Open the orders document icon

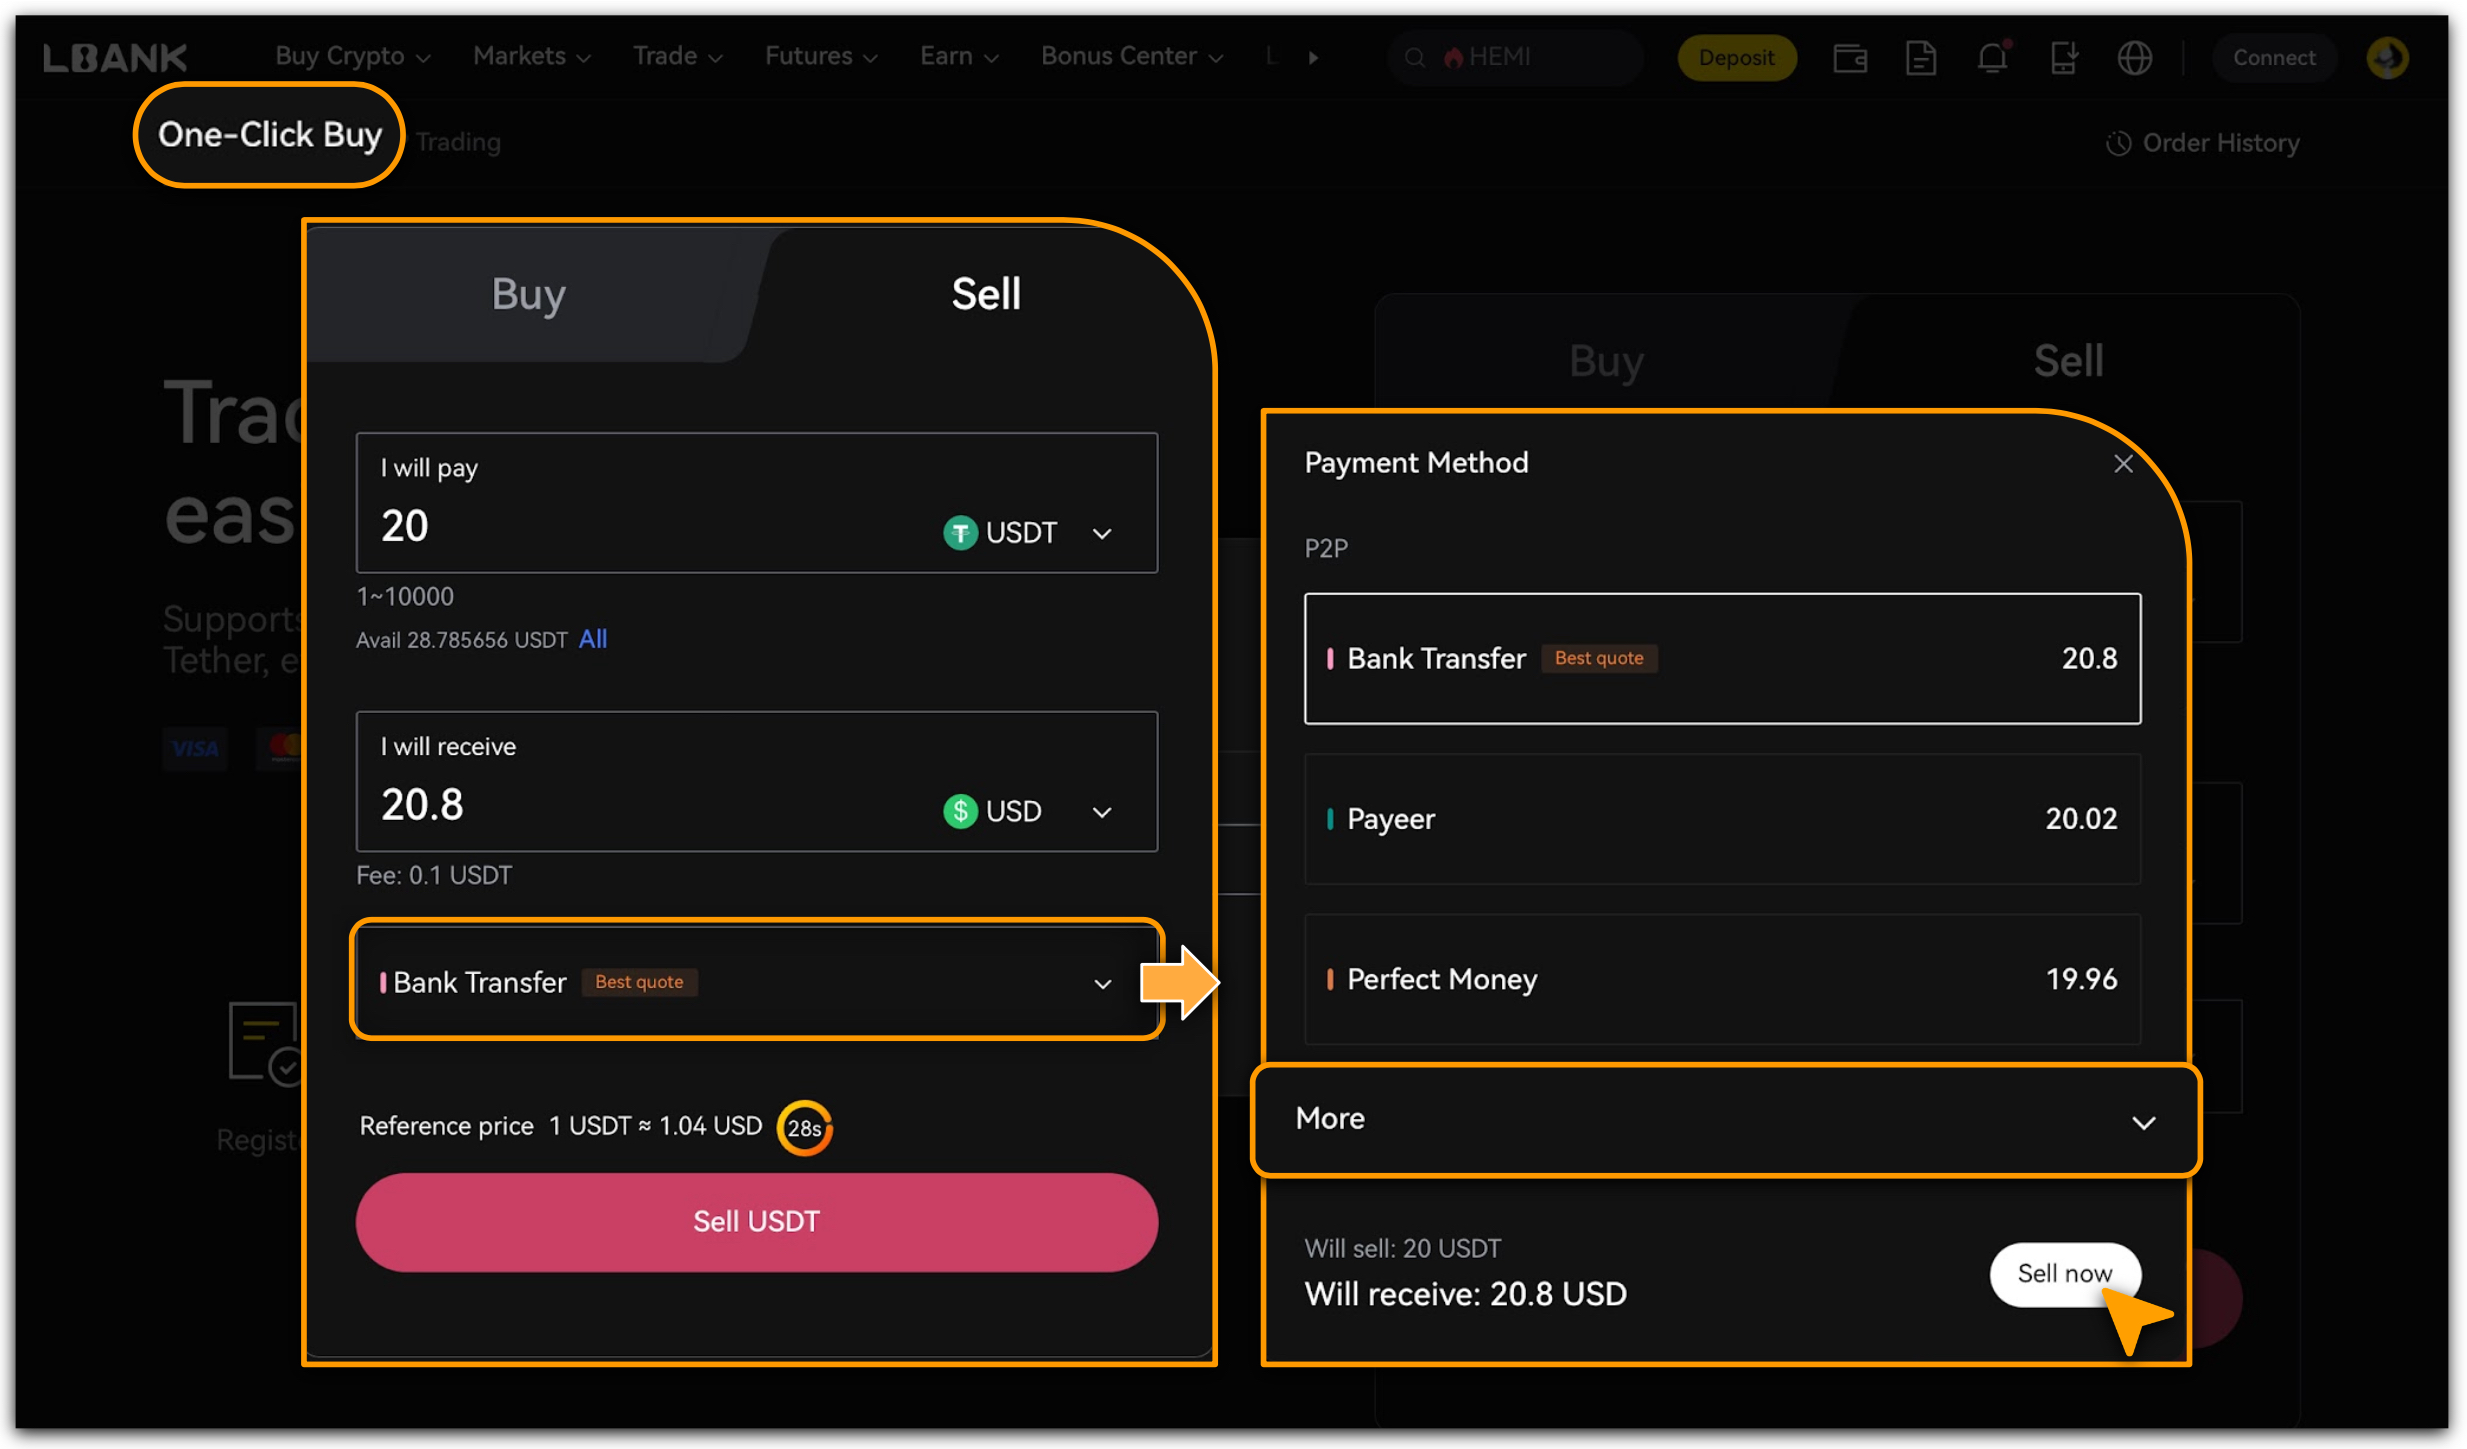pos(1920,58)
